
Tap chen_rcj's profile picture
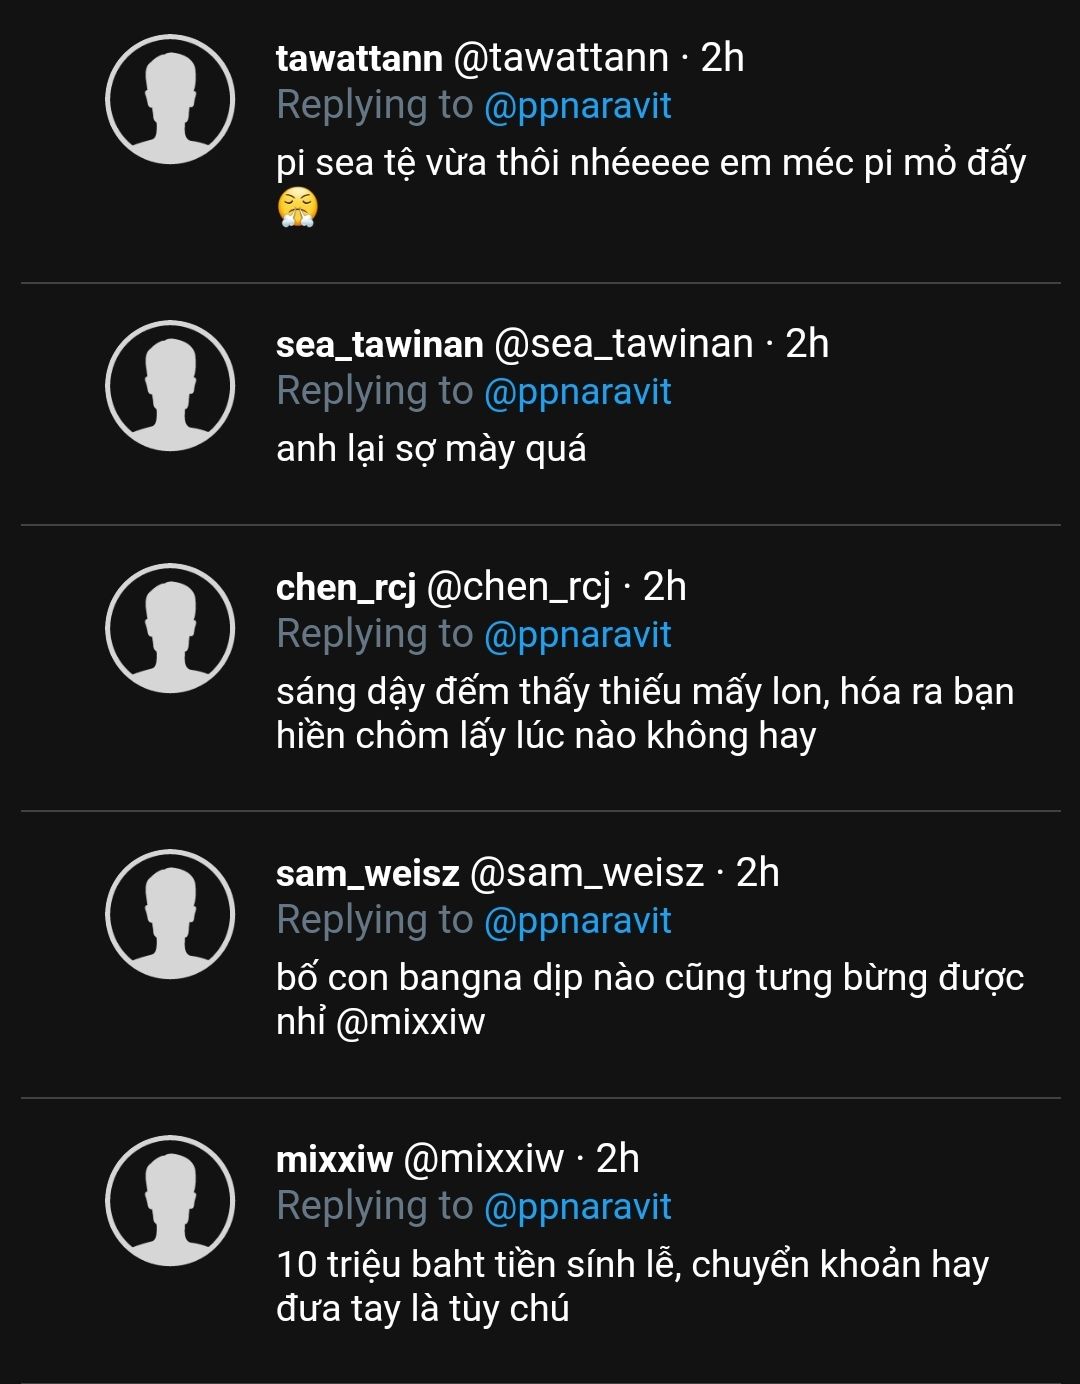[x=170, y=629]
